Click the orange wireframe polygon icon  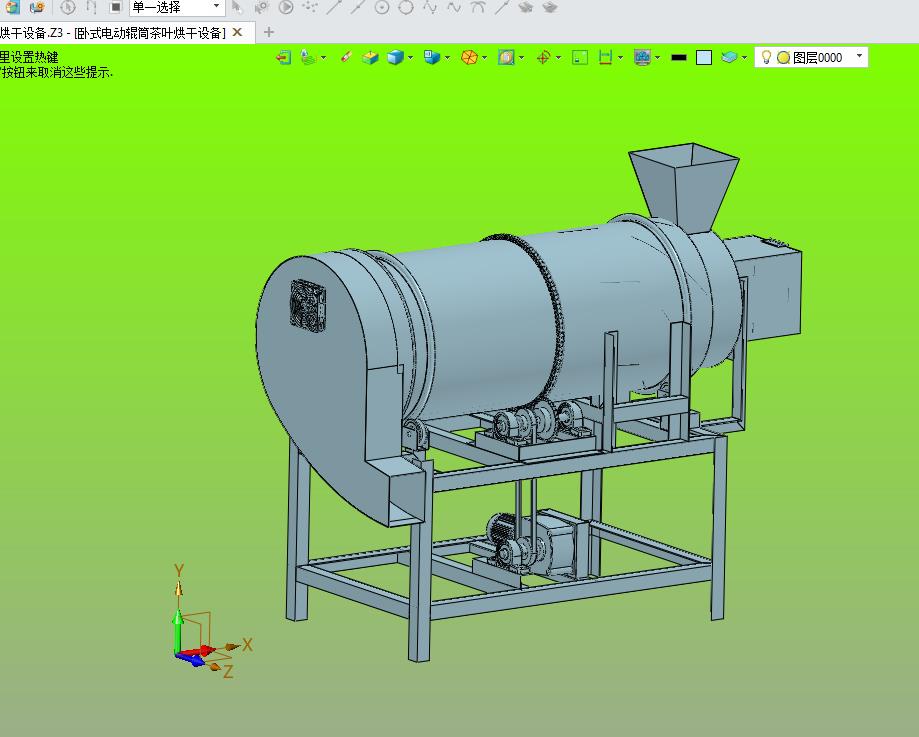click(469, 57)
